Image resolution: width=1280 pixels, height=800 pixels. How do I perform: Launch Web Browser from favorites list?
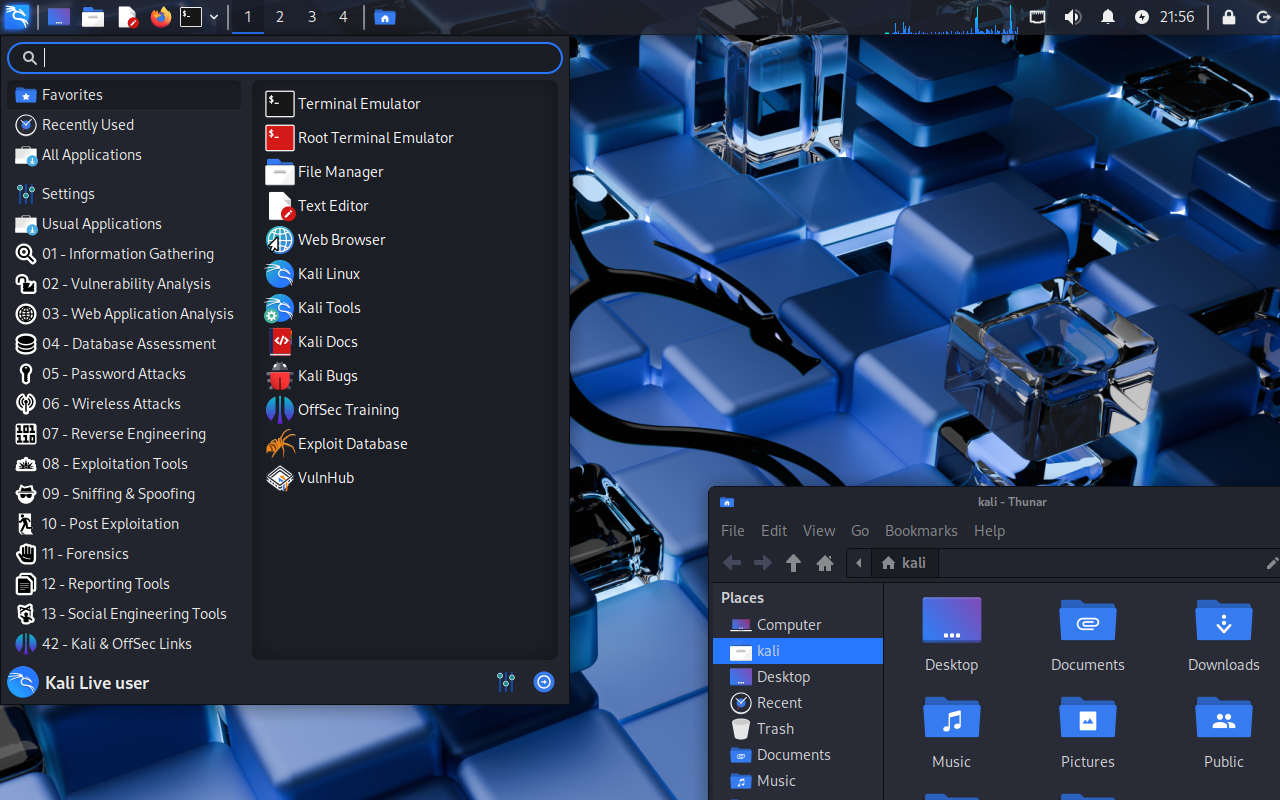coord(405,240)
